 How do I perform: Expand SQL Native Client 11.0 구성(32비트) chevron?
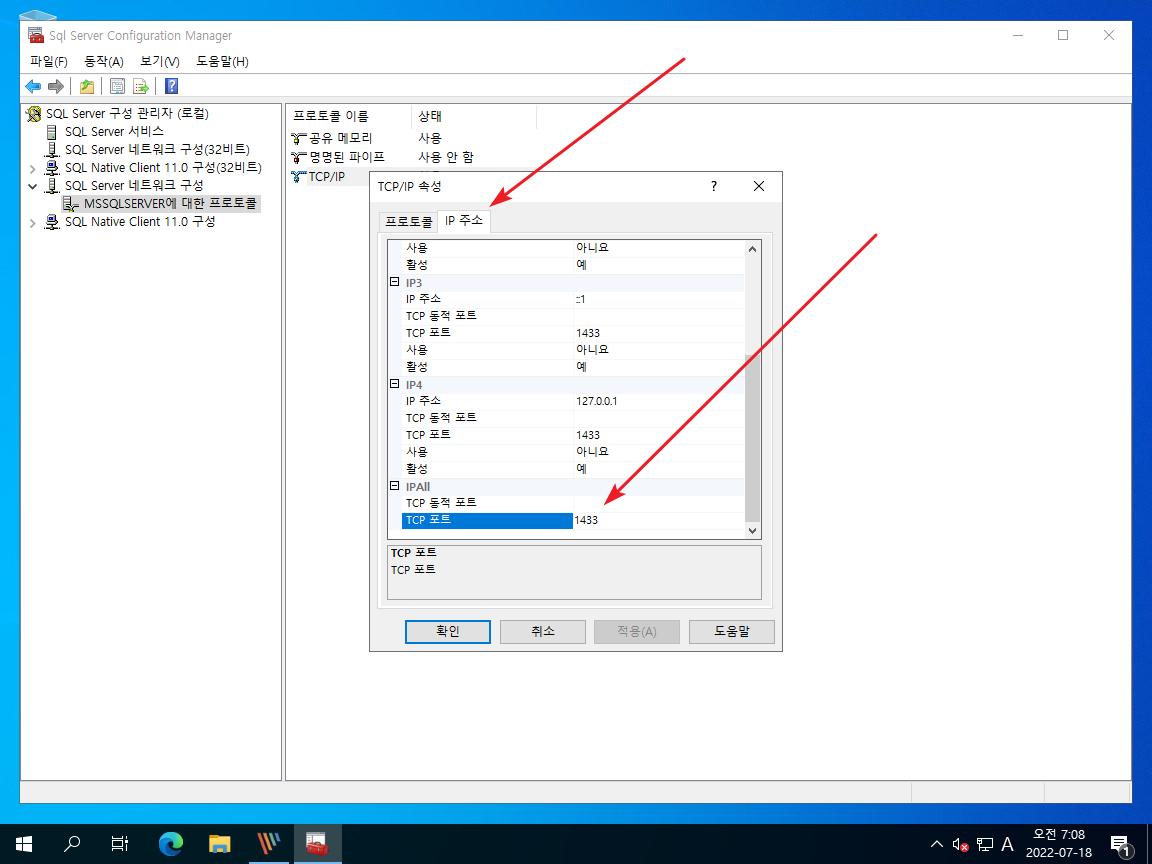pyautogui.click(x=32, y=168)
